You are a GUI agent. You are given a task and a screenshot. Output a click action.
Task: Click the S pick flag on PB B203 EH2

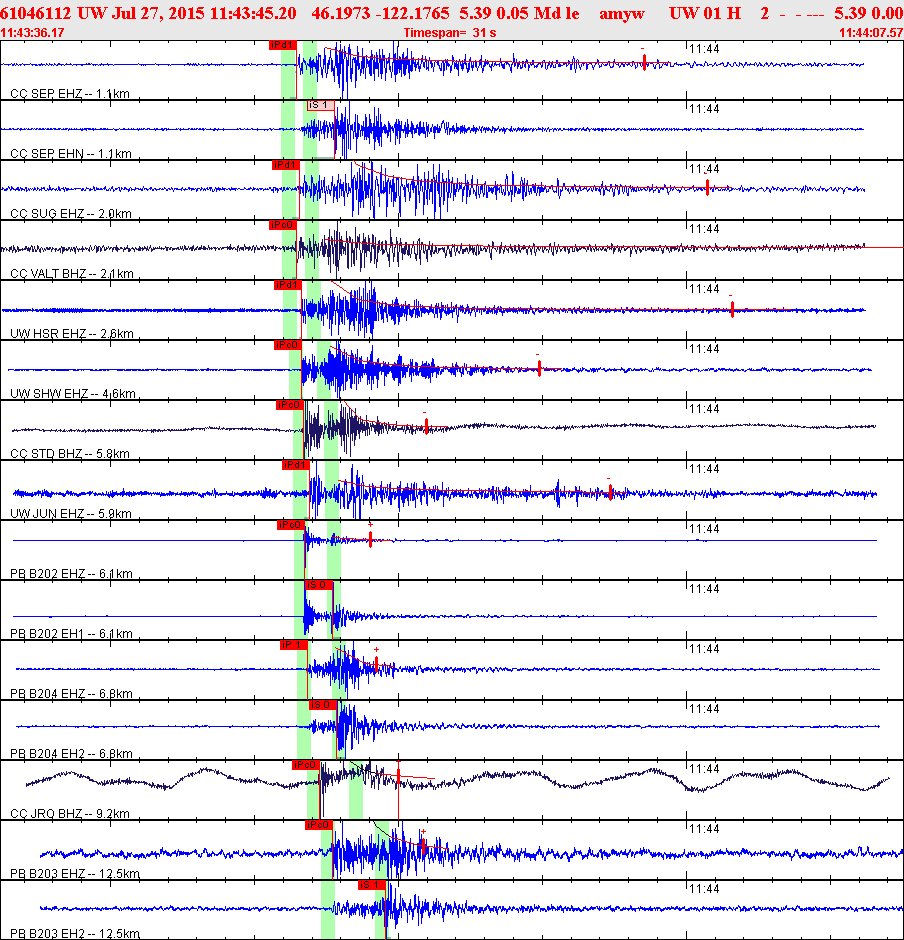[371, 885]
